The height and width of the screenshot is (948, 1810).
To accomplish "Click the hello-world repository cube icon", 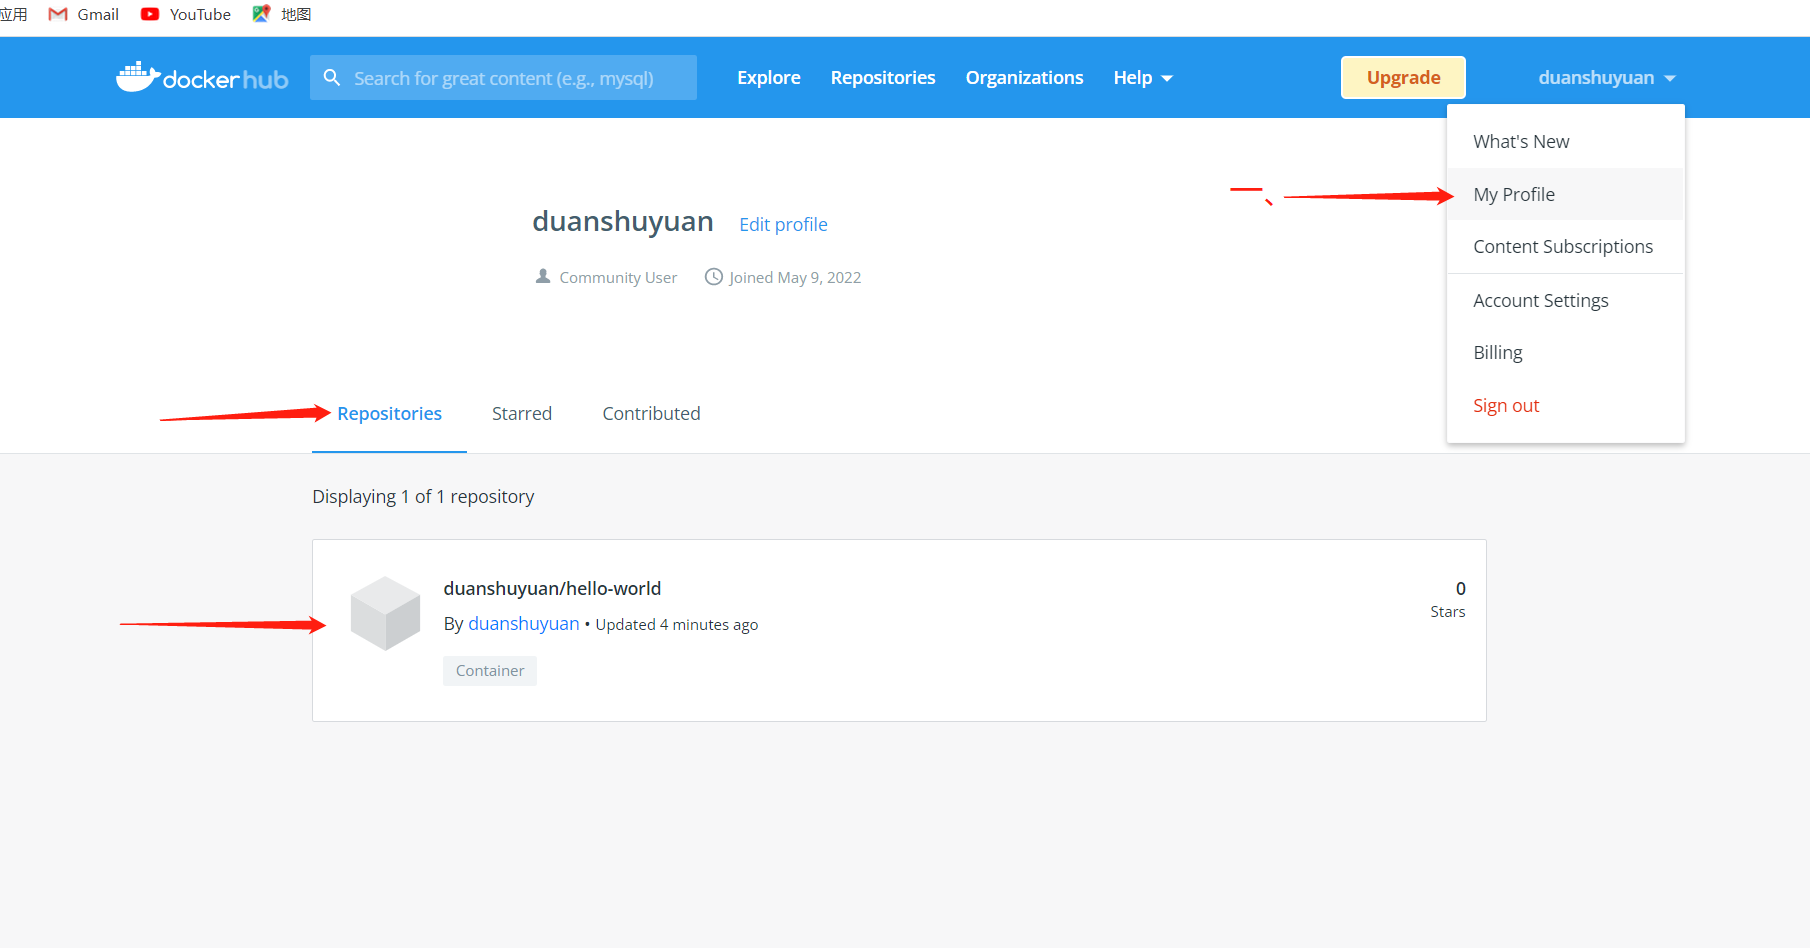I will pyautogui.click(x=385, y=613).
